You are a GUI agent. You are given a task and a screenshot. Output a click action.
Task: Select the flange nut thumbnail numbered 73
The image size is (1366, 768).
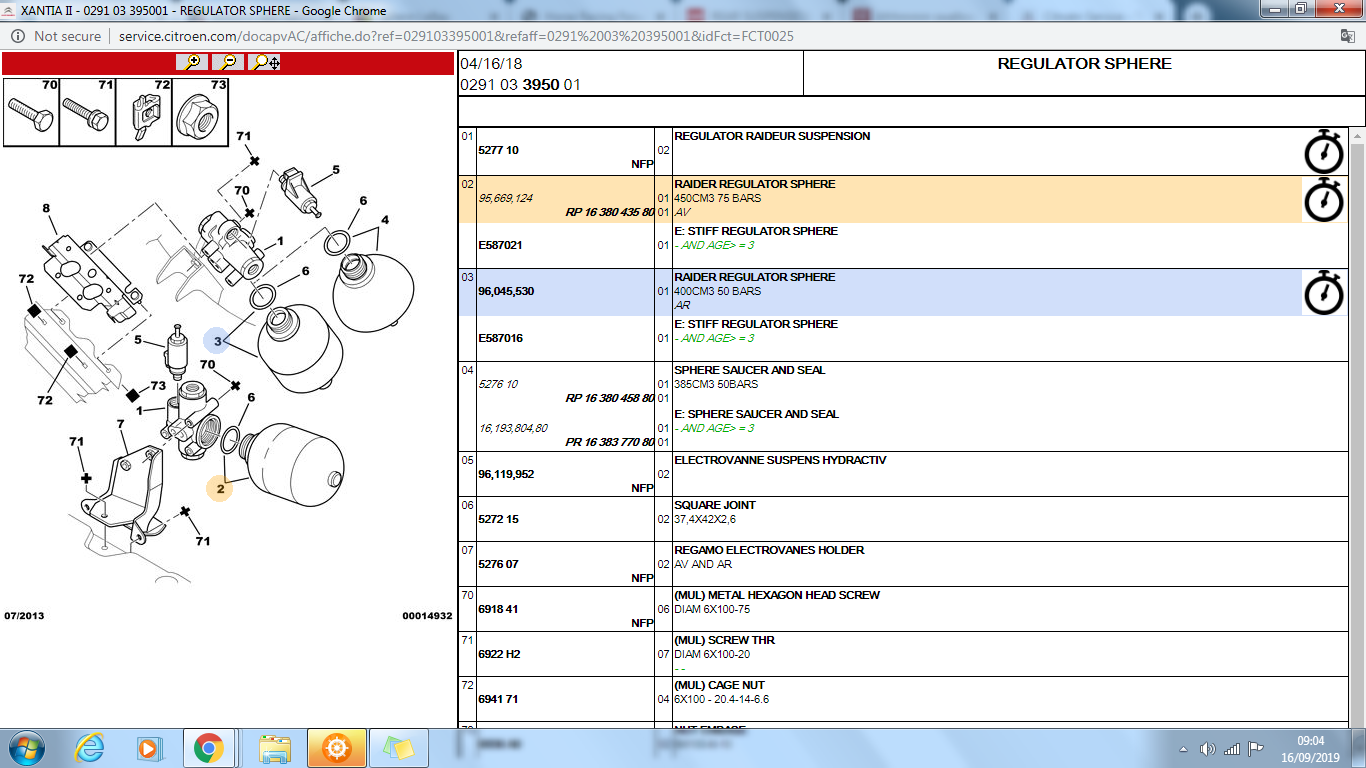201,111
